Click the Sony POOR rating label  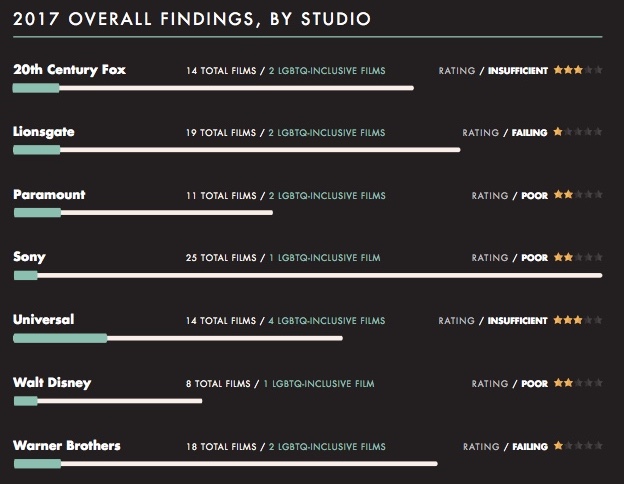point(534,258)
